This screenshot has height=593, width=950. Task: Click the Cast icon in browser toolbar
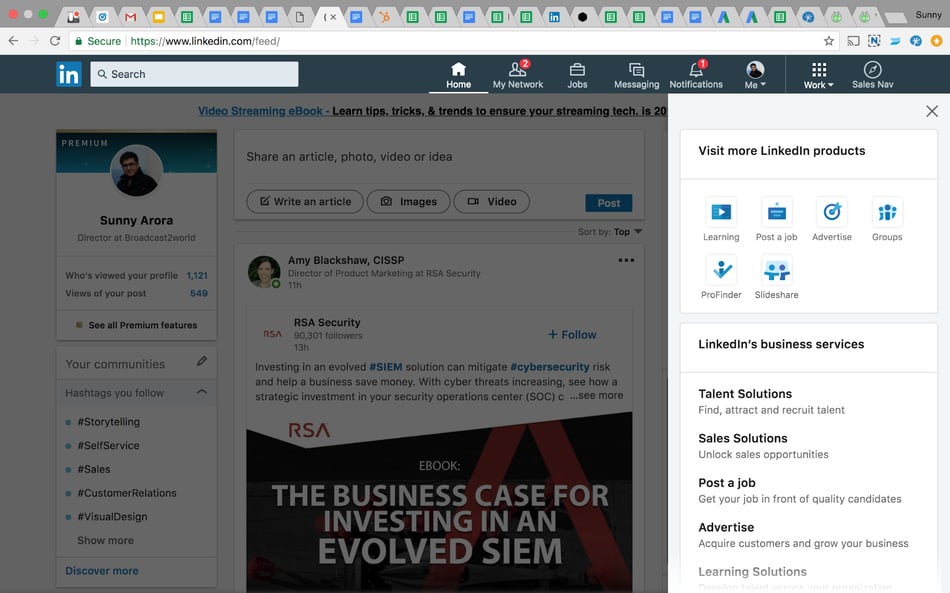coord(853,41)
